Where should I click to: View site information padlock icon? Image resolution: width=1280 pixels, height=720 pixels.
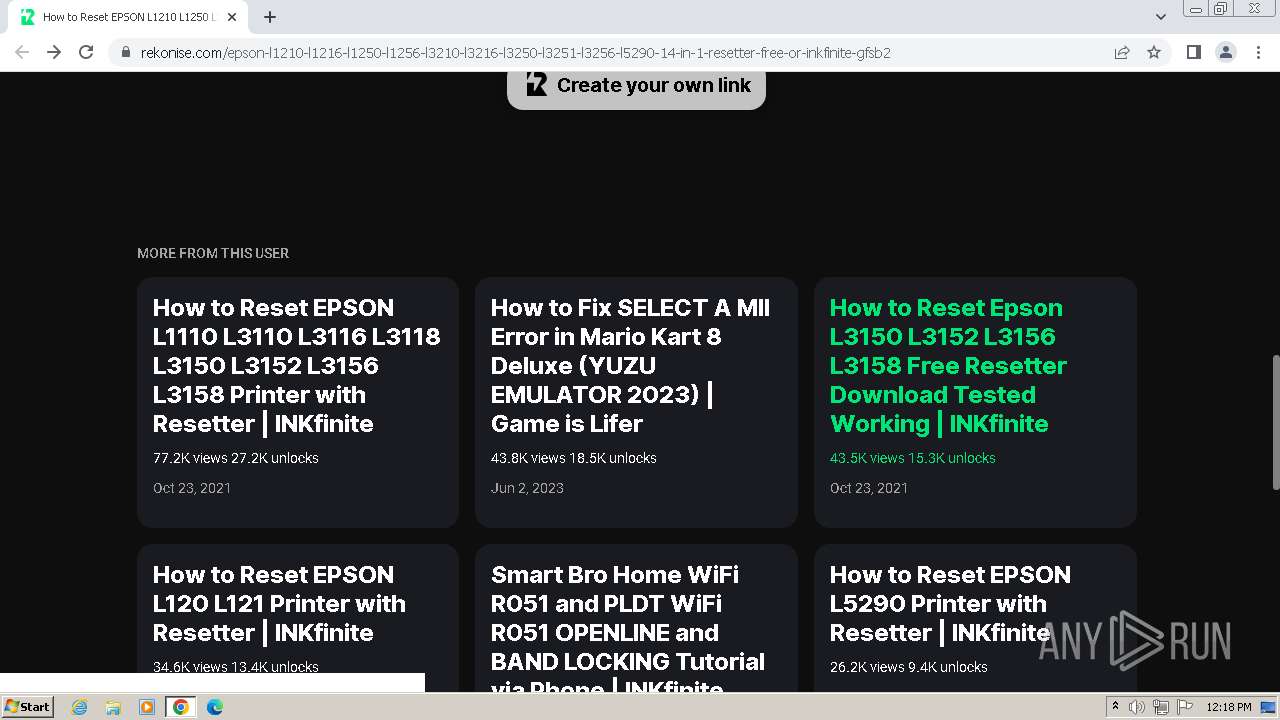coord(126,53)
